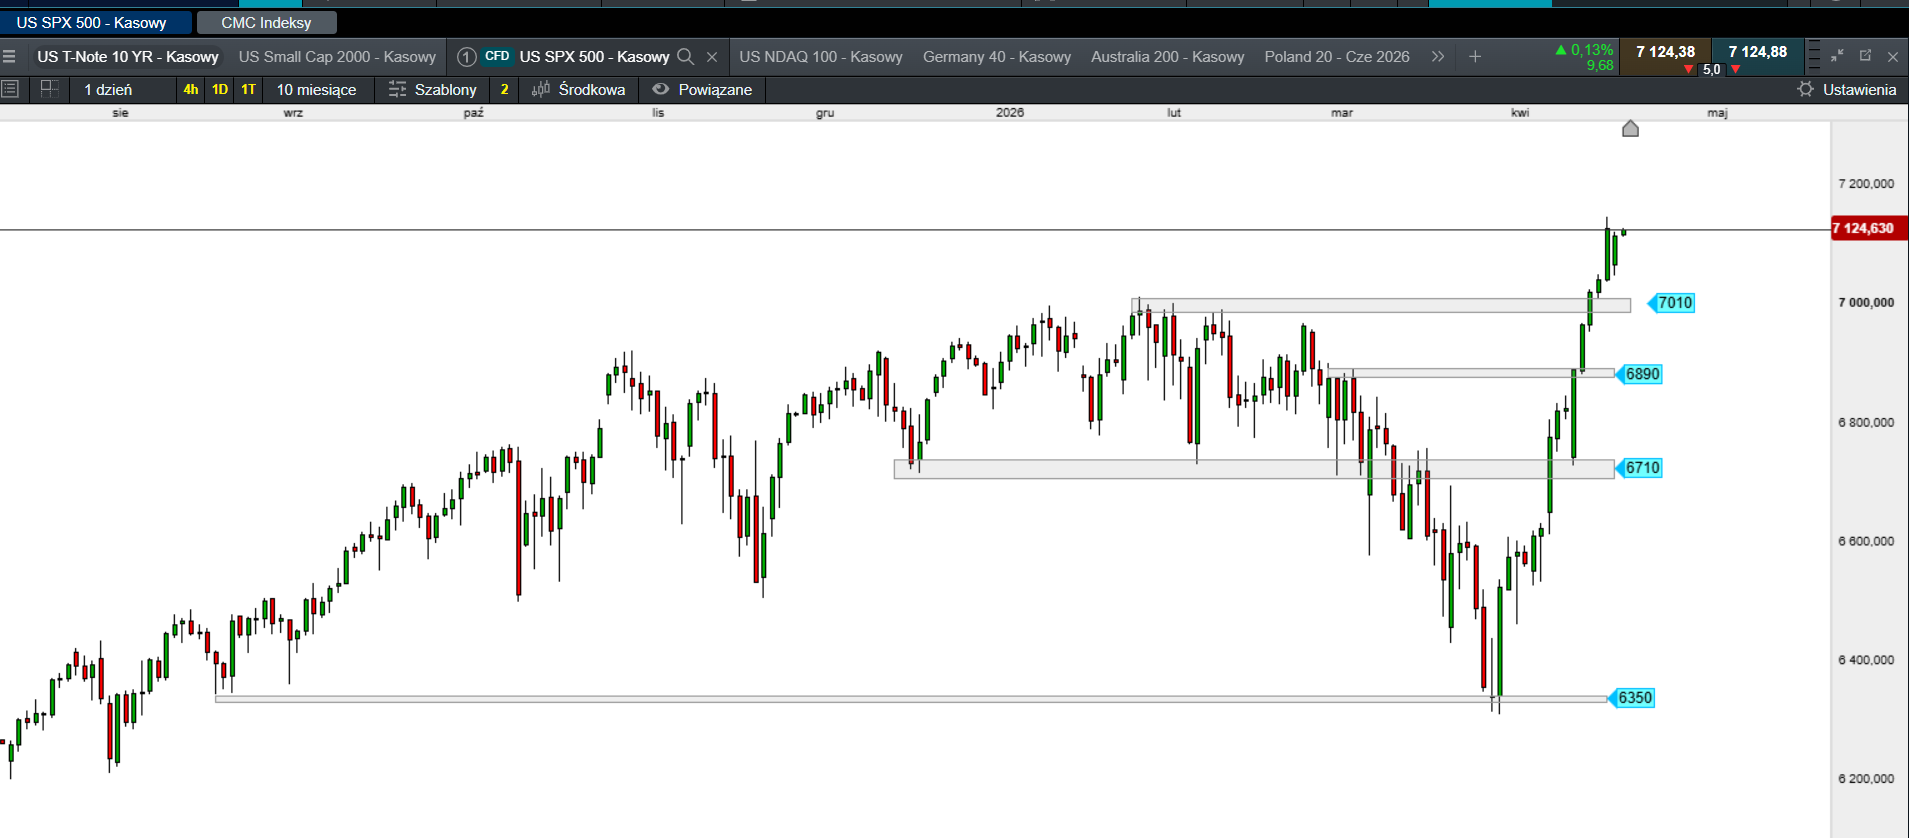This screenshot has height=838, width=1909.
Task: Click the chart layout grid icon
Action: click(48, 89)
